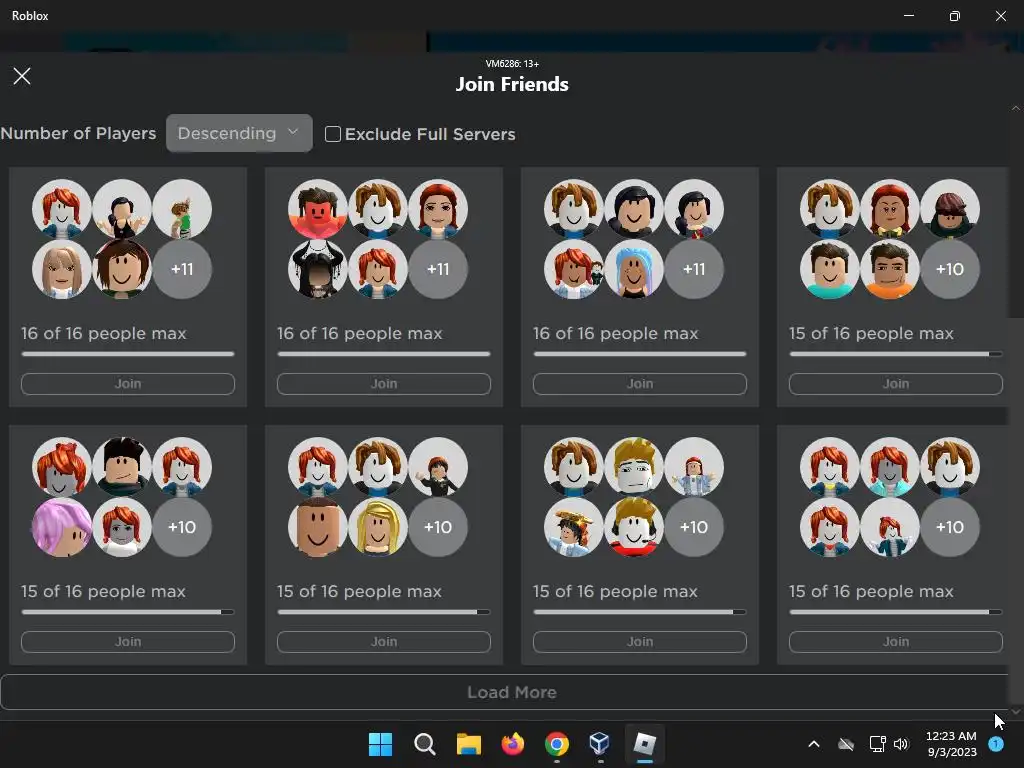Open the notification badge in the tray

[996, 744]
